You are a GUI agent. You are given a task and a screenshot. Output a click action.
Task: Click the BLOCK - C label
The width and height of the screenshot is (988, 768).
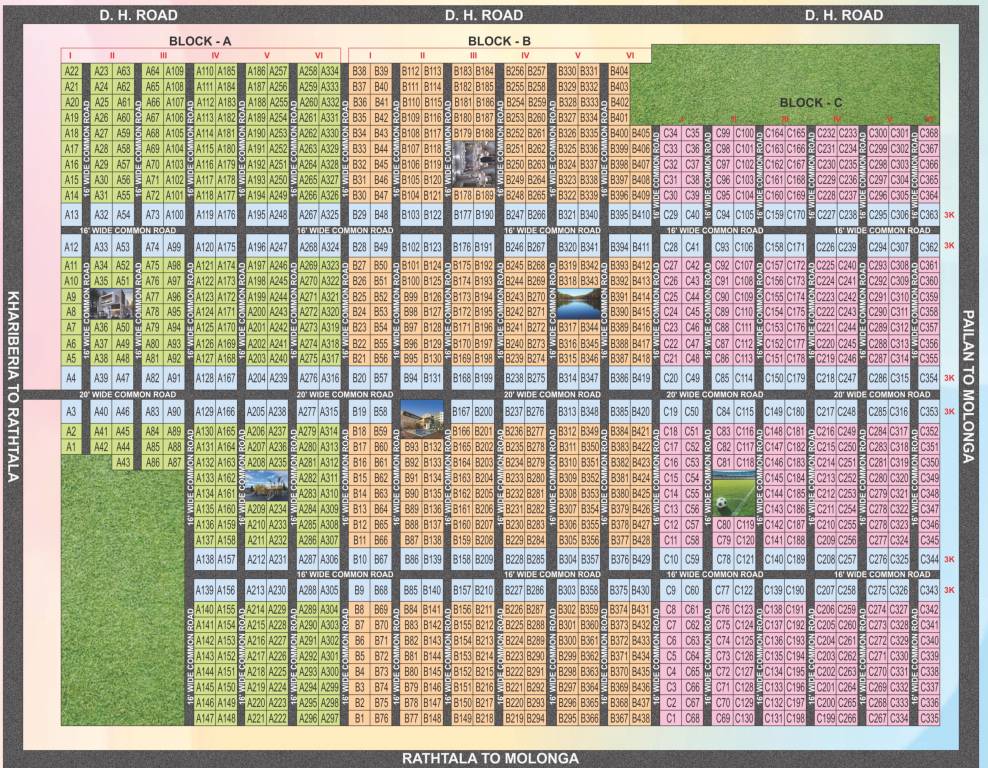[812, 103]
